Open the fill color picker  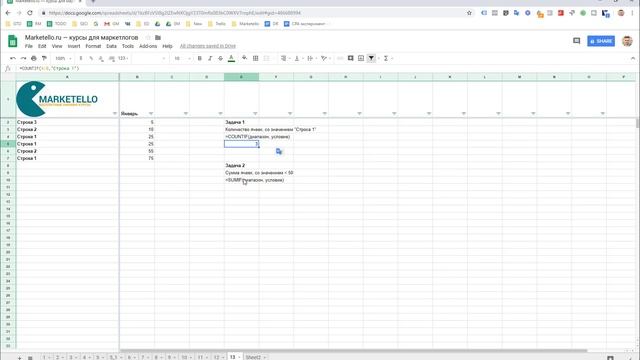pyautogui.click(x=244, y=58)
